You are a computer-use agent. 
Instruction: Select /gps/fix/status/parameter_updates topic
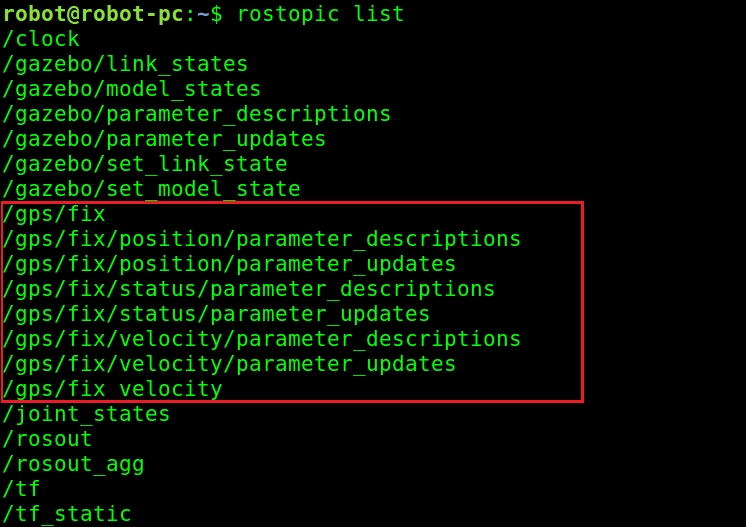pyautogui.click(x=216, y=314)
